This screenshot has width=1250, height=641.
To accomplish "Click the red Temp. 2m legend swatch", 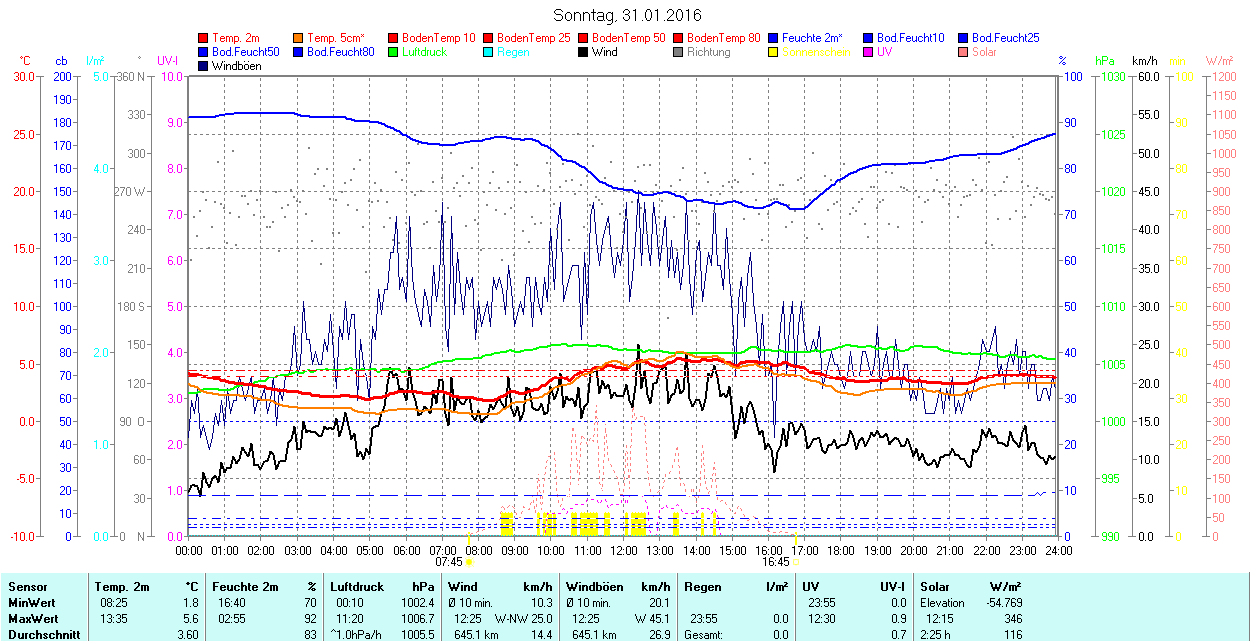I will (x=204, y=38).
